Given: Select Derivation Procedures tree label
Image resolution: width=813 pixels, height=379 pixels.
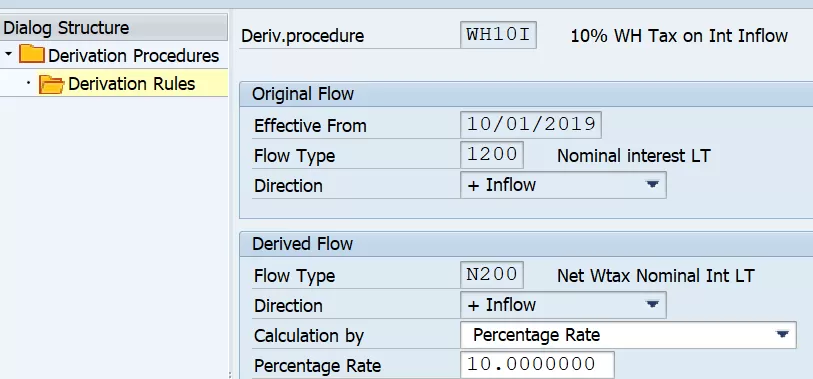Looking at the screenshot, I should 134,55.
